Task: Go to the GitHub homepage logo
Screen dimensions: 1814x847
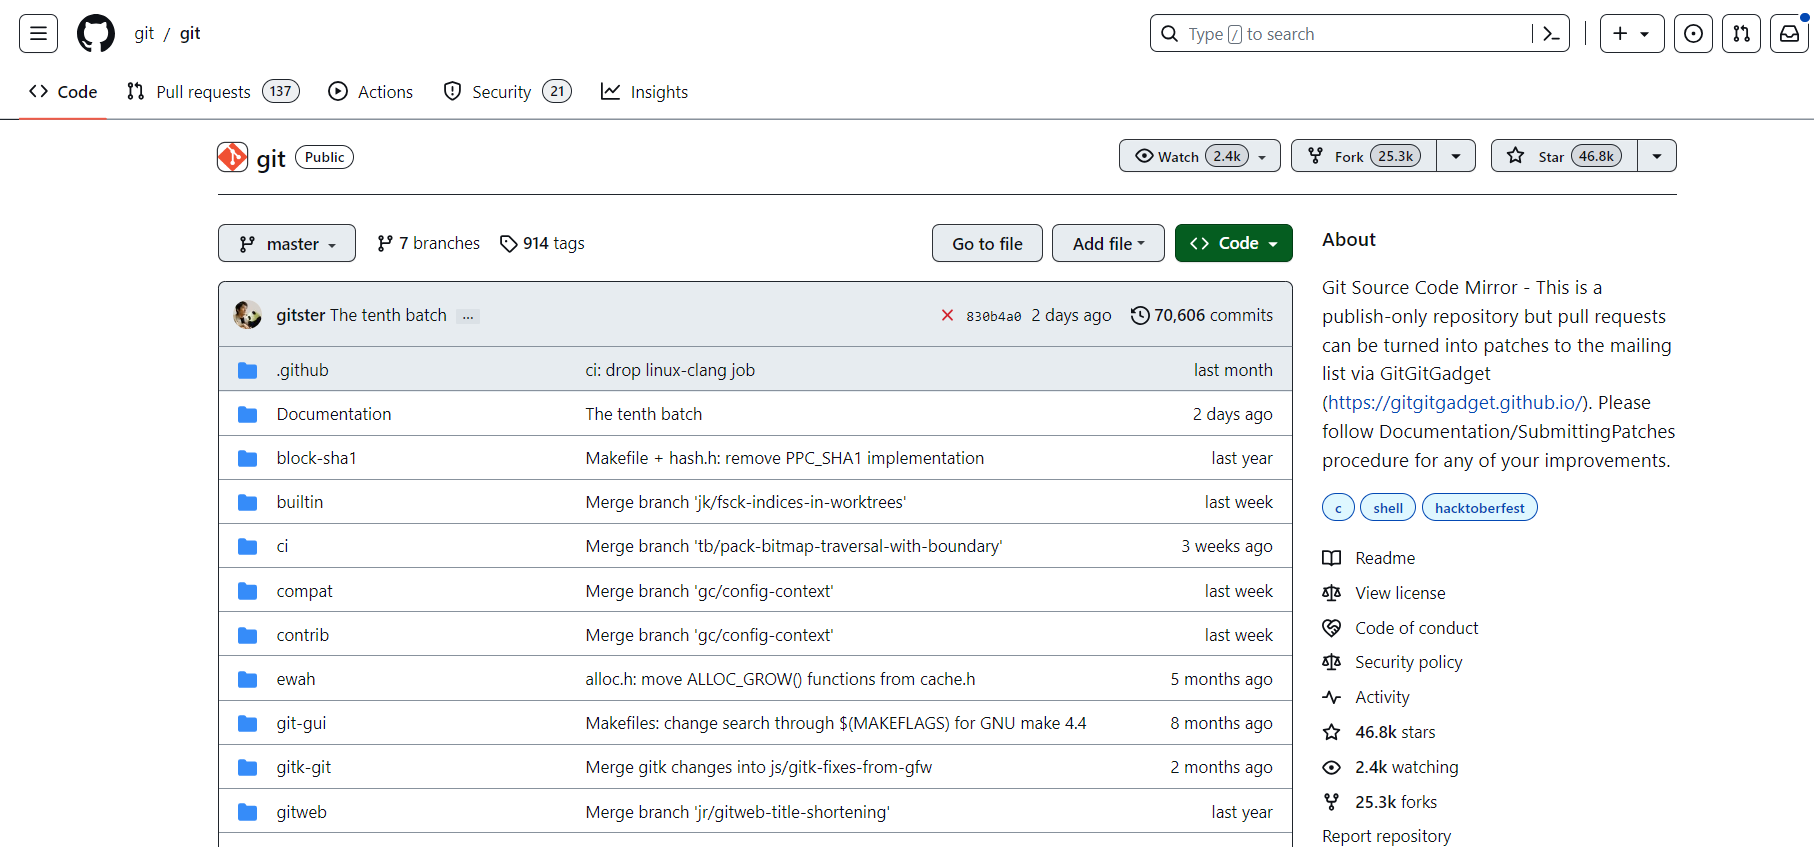Action: [x=96, y=34]
